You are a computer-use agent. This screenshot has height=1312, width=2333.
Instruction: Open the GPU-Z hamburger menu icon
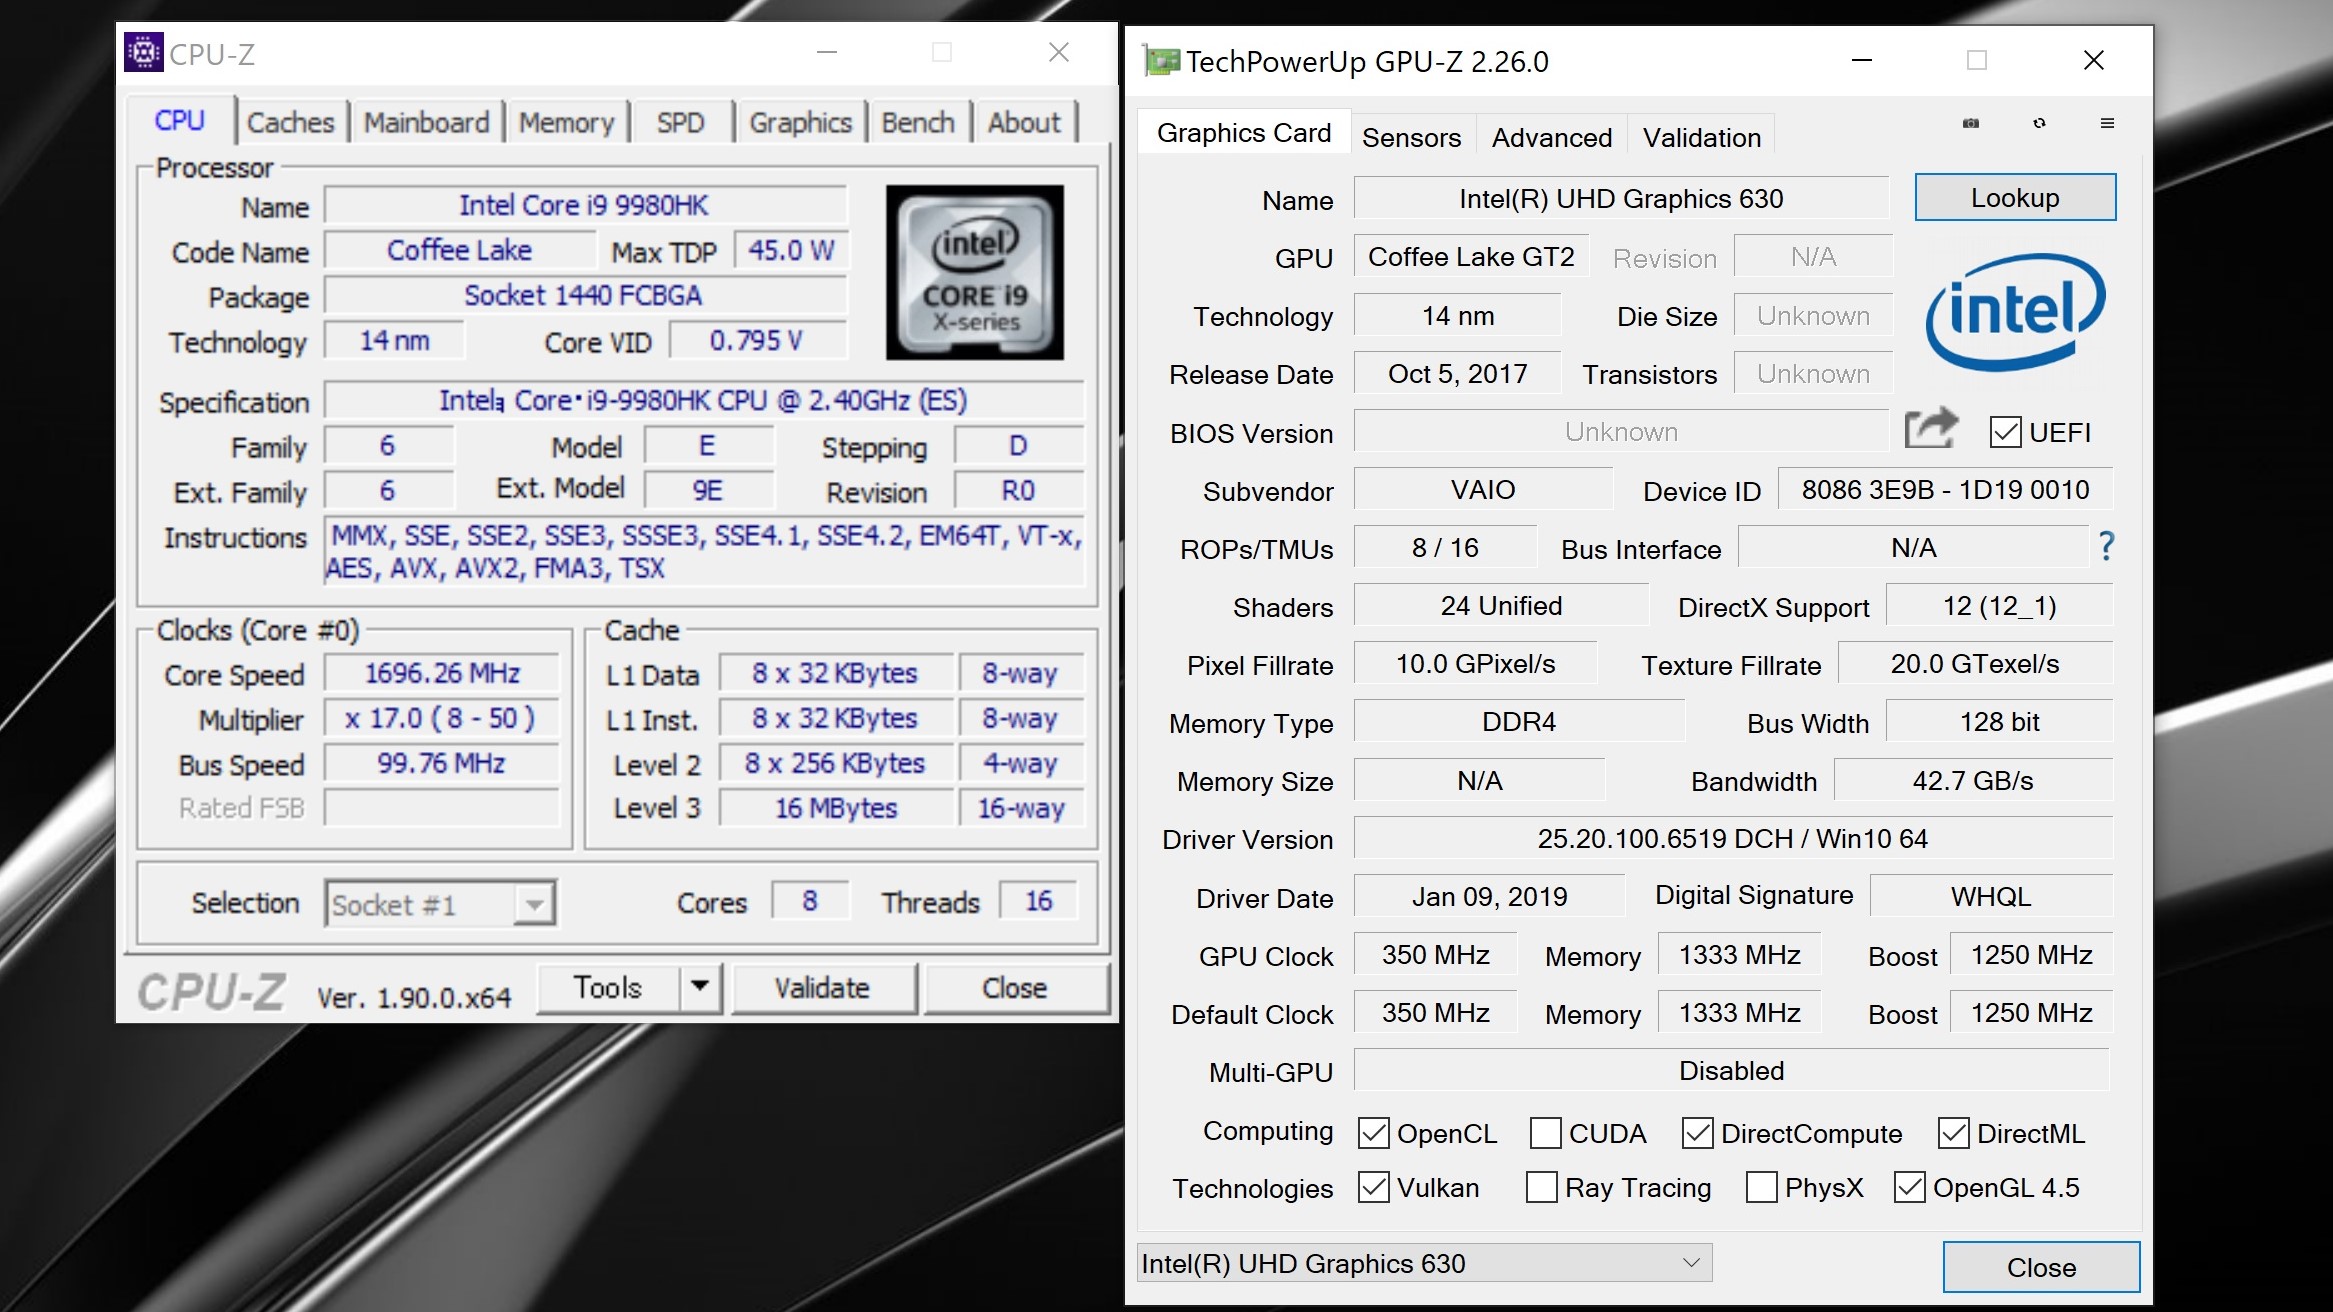tap(2107, 123)
